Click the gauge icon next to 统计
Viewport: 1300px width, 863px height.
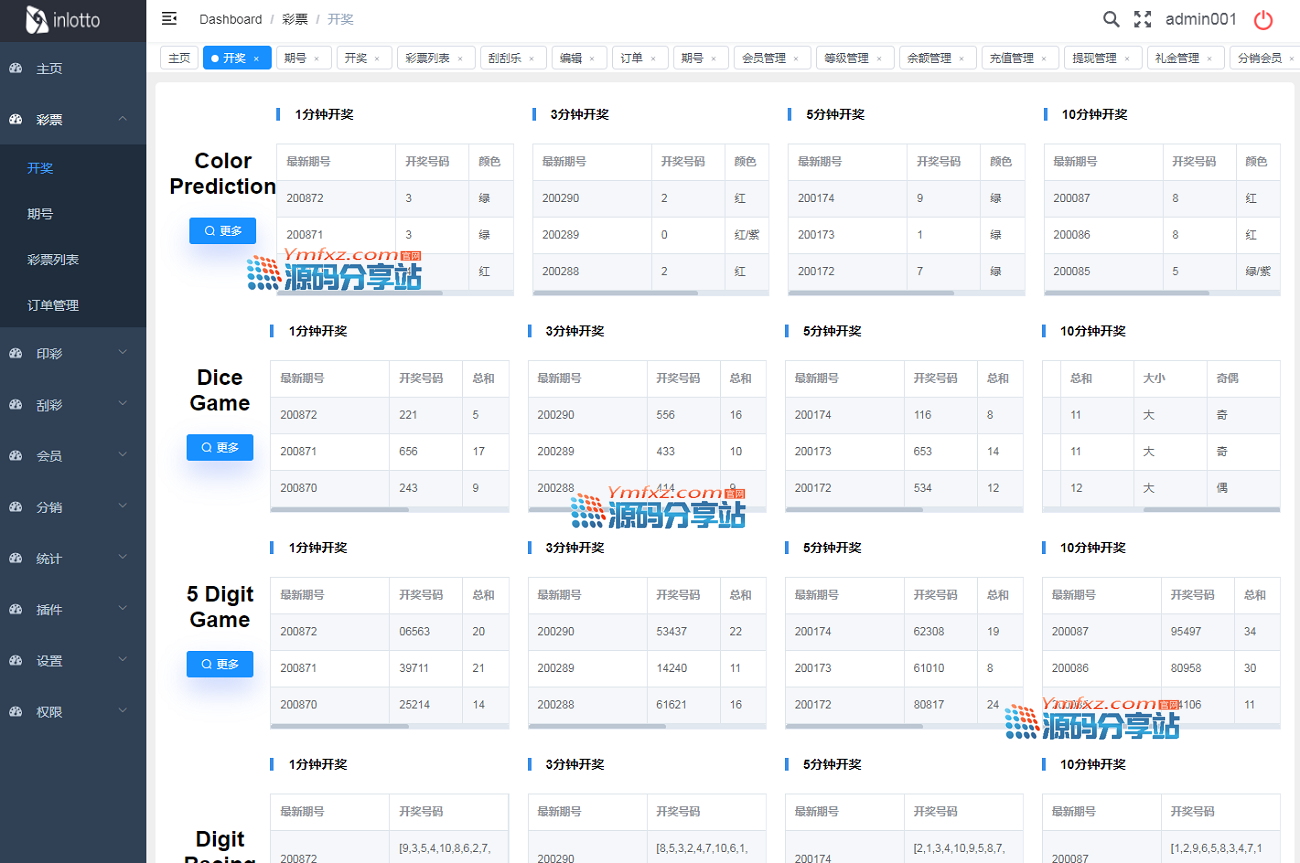16,559
